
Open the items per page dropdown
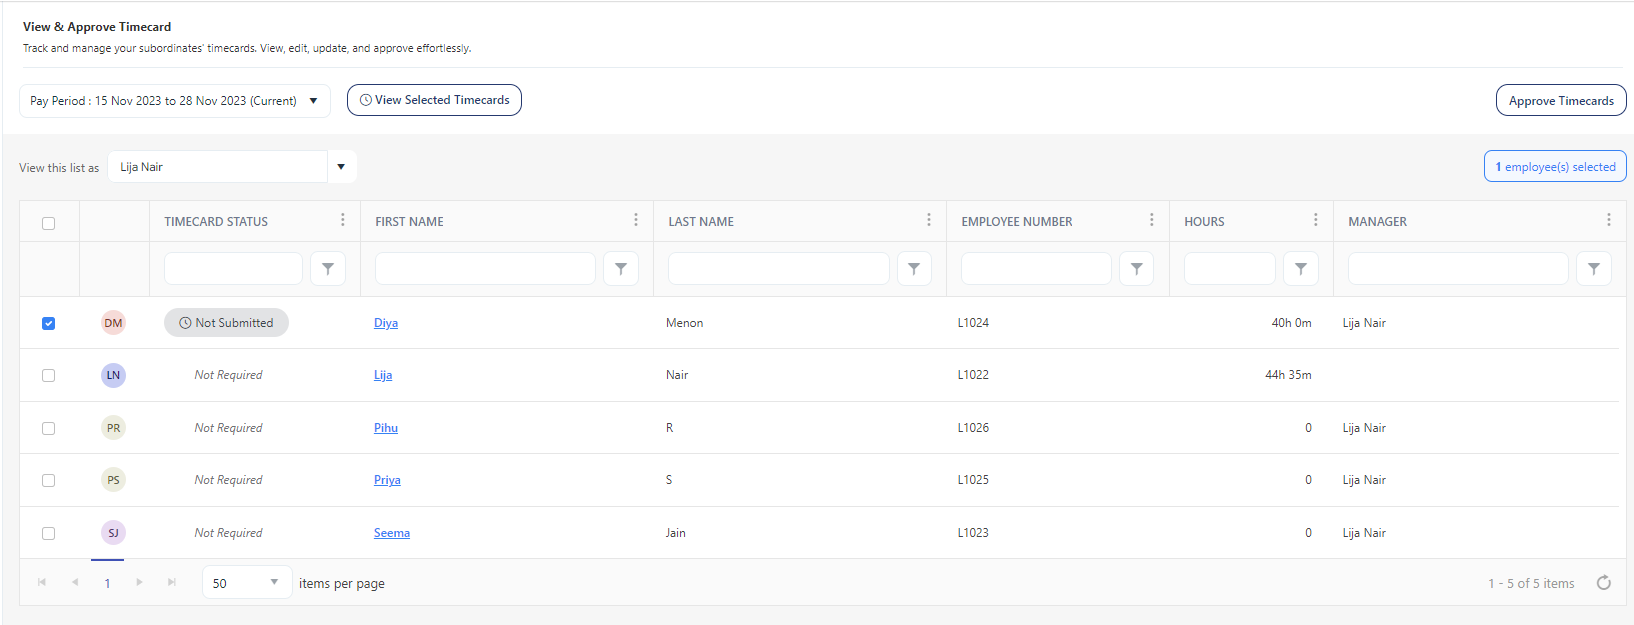click(246, 583)
